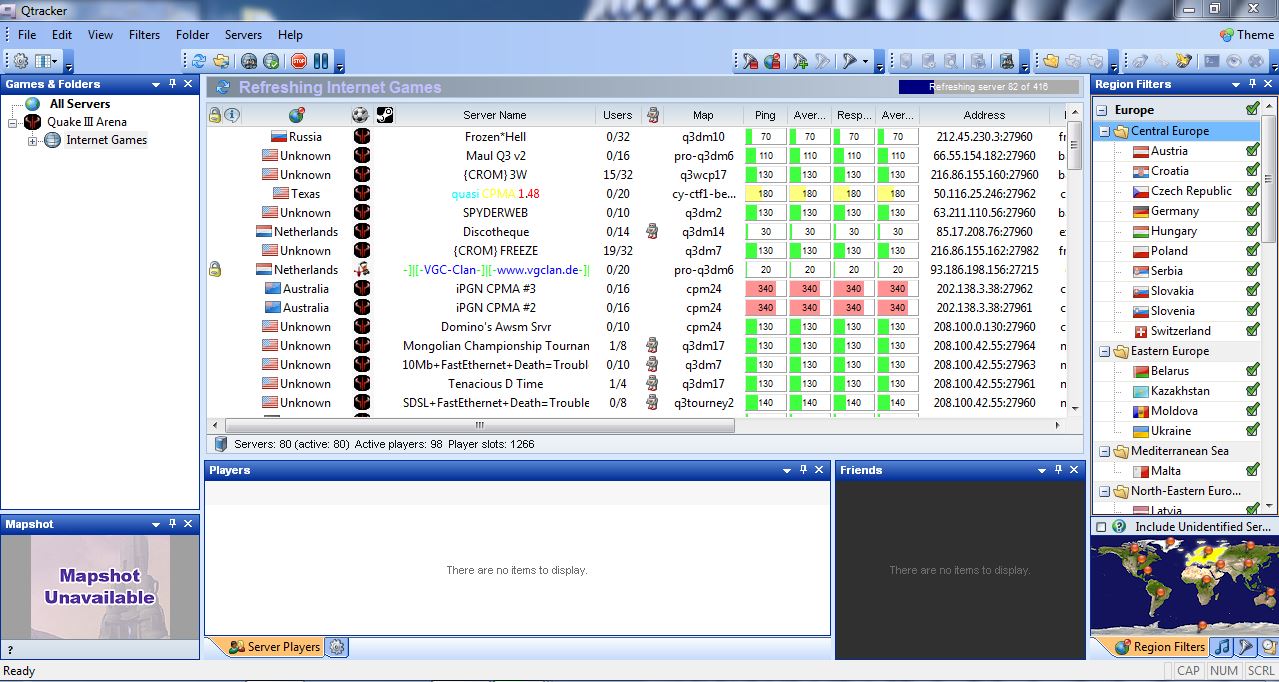
Task: Open the Edit menu
Action: pos(62,34)
